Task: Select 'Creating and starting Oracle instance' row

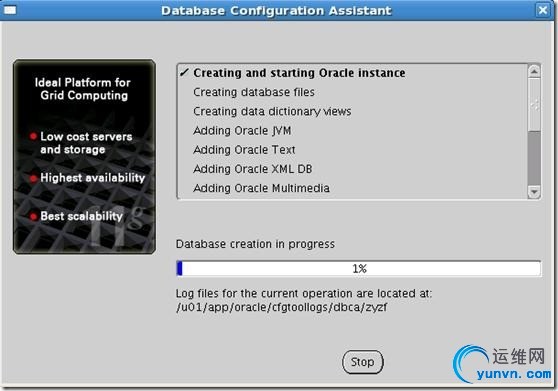Action: [352, 73]
